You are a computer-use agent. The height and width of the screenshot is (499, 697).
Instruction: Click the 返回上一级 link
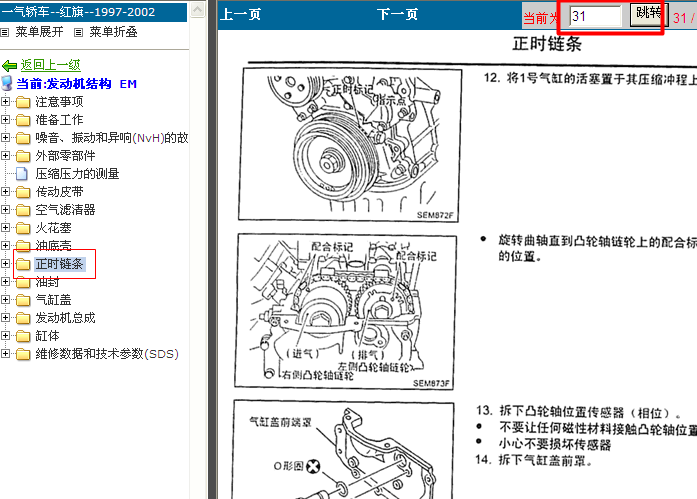click(x=51, y=65)
